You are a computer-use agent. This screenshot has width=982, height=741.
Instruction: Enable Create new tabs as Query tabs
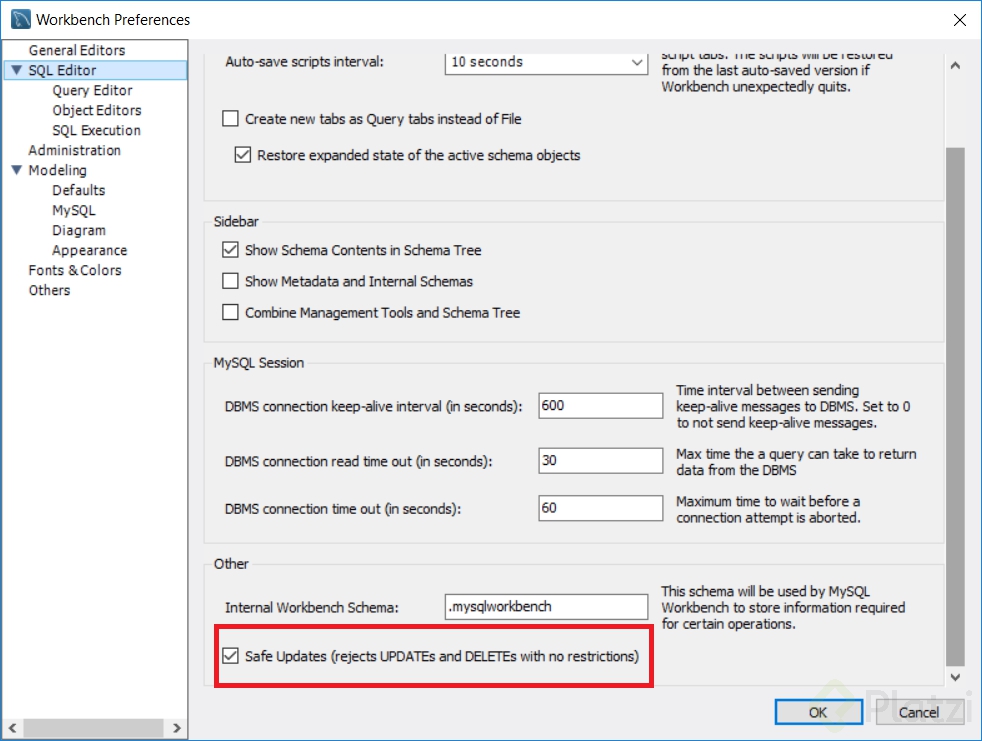click(x=230, y=118)
